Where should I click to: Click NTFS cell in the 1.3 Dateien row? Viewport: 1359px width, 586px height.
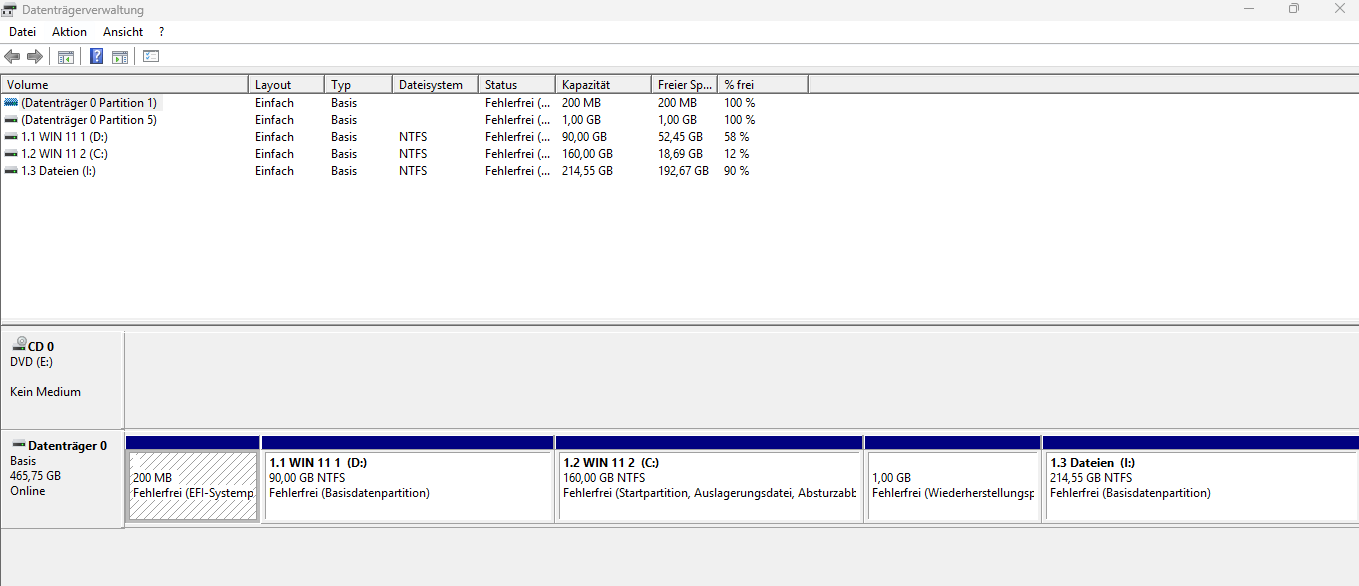(x=413, y=171)
